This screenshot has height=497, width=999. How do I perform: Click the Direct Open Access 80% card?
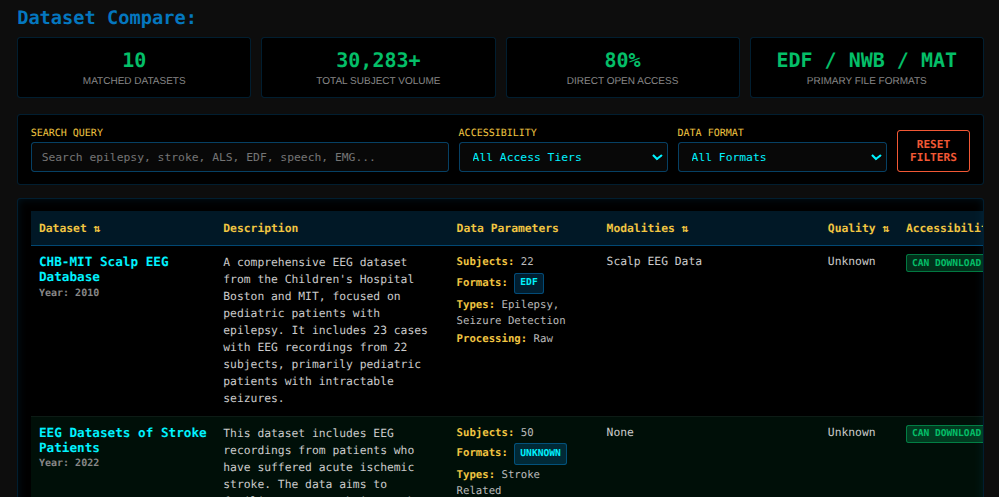click(622, 68)
